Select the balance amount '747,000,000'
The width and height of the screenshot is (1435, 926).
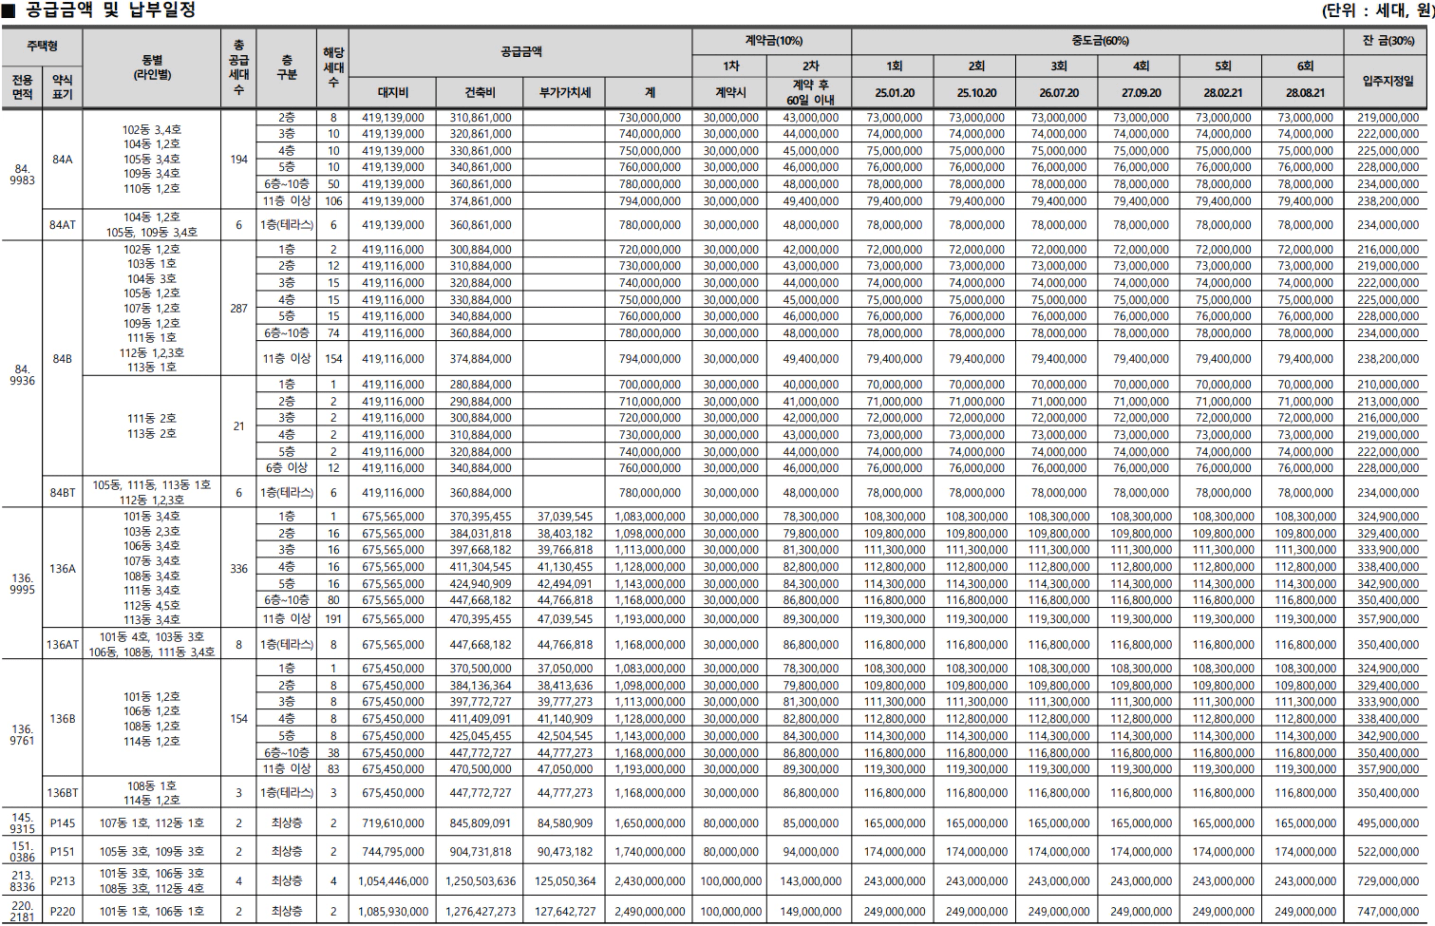1388,911
